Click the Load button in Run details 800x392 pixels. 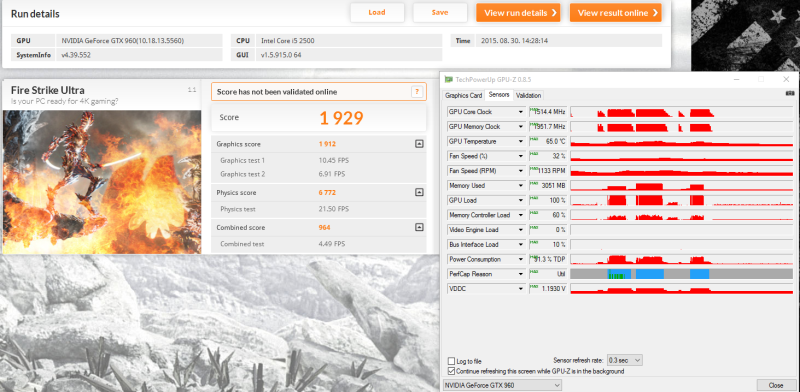pyautogui.click(x=377, y=13)
